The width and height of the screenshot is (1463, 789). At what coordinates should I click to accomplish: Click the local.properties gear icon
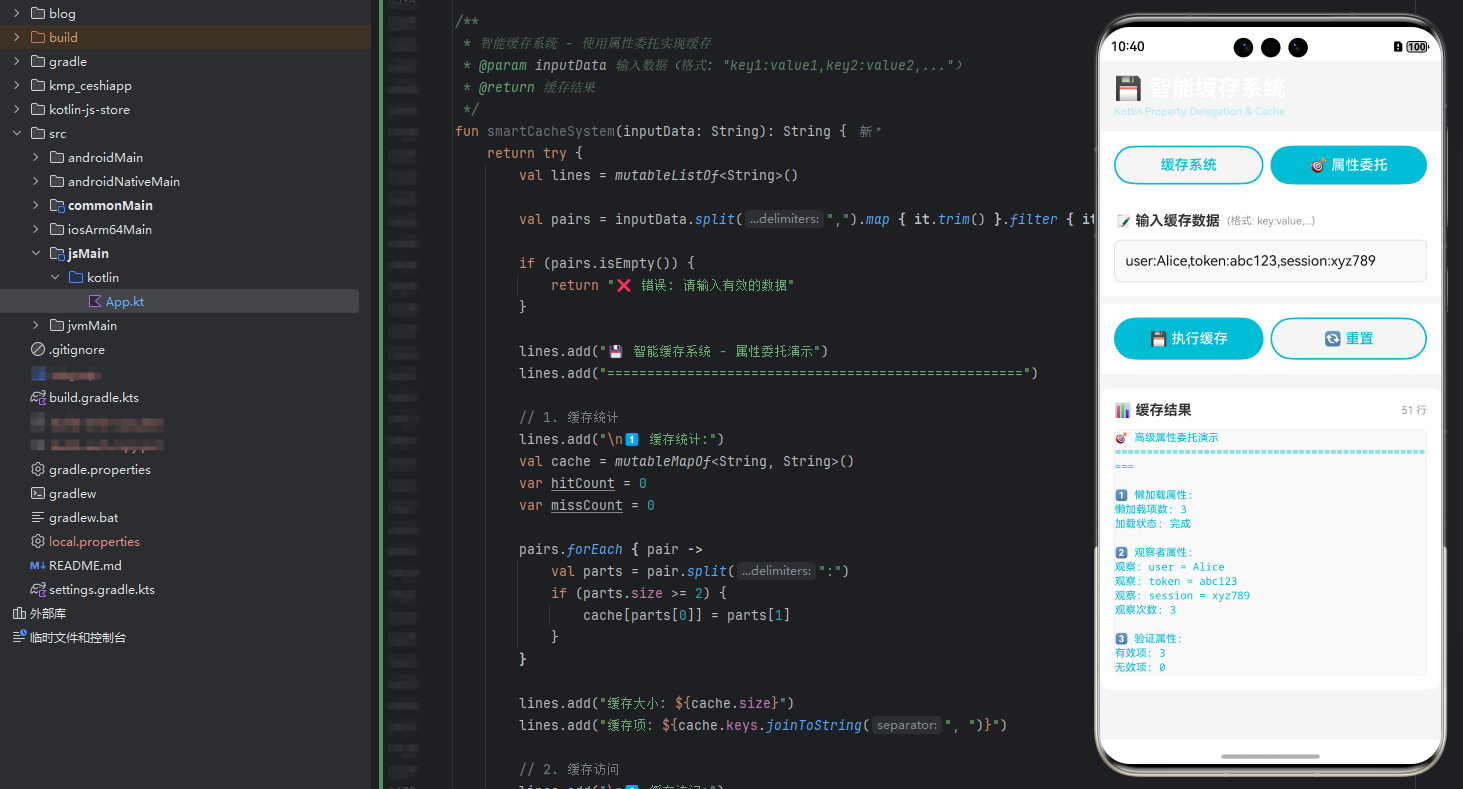click(x=38, y=542)
